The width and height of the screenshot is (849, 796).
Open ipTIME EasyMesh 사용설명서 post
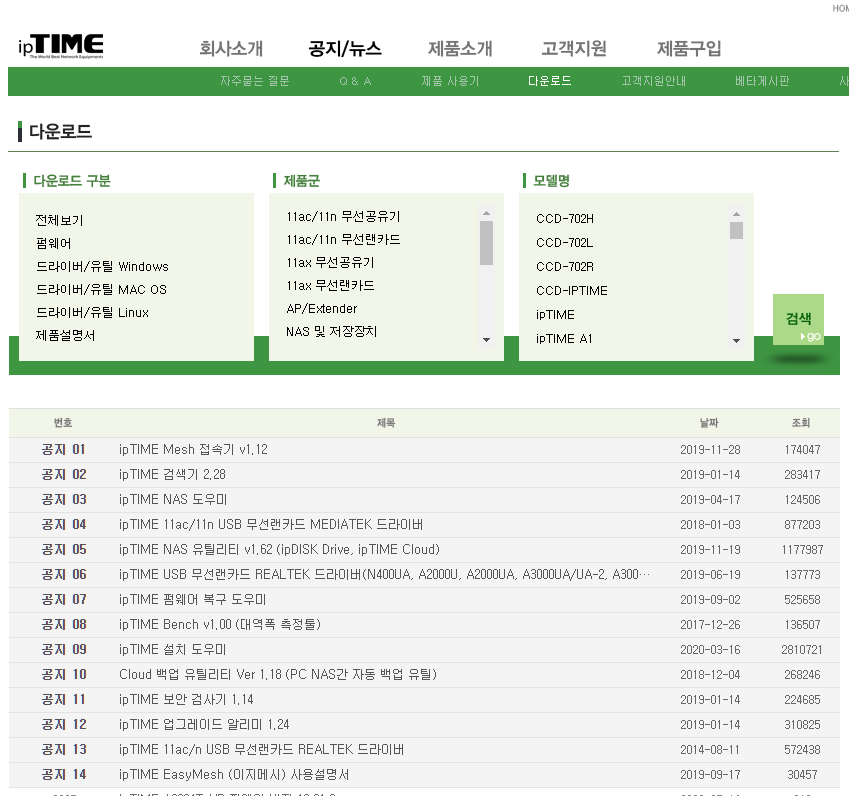[x=234, y=774]
